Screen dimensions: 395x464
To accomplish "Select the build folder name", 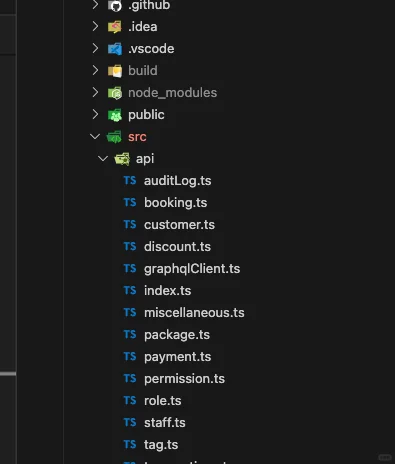I will coord(143,71).
